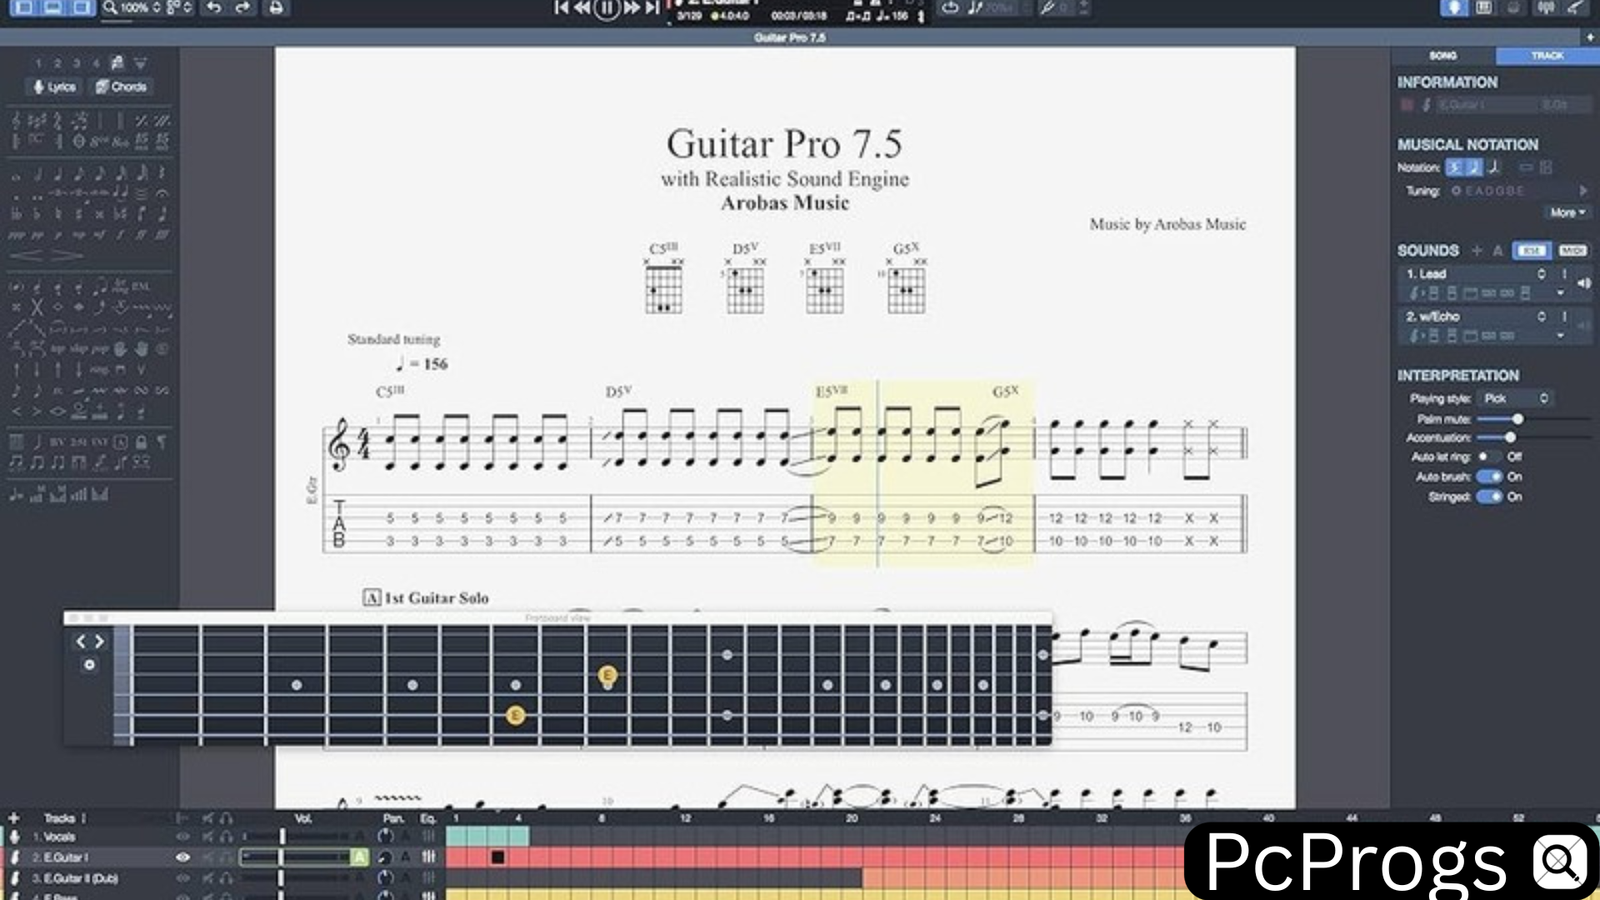Jump to bar 8 in timeline
This screenshot has height=900, width=1600.
tap(602, 818)
